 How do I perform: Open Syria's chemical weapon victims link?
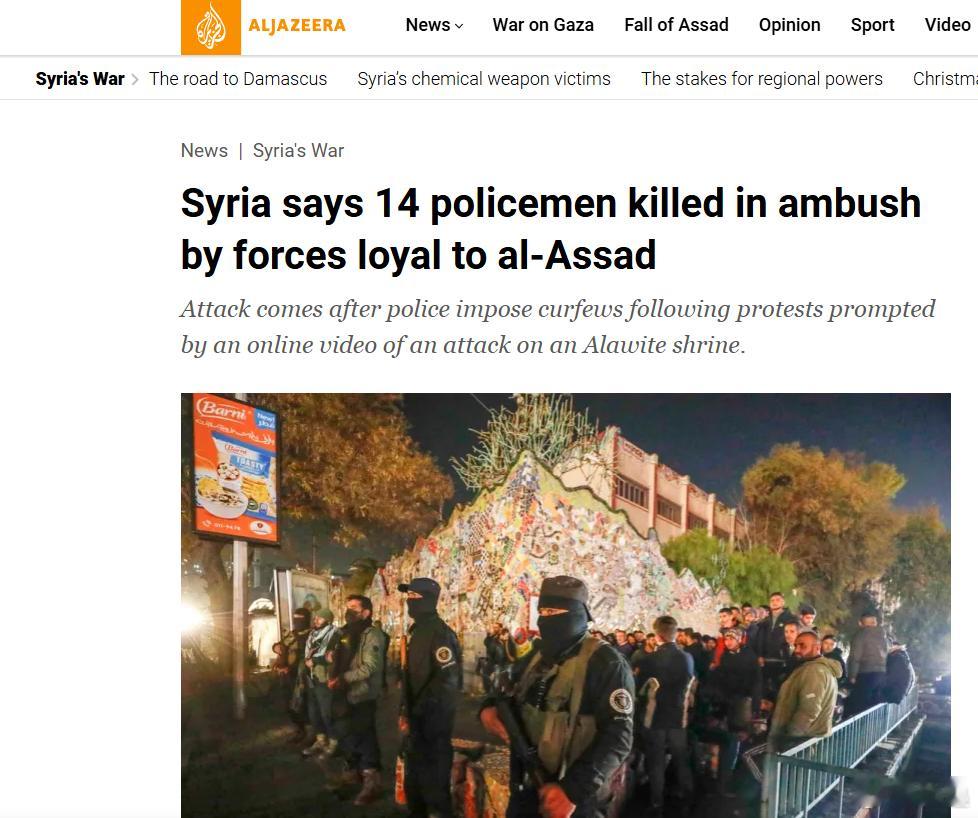pyautogui.click(x=483, y=79)
